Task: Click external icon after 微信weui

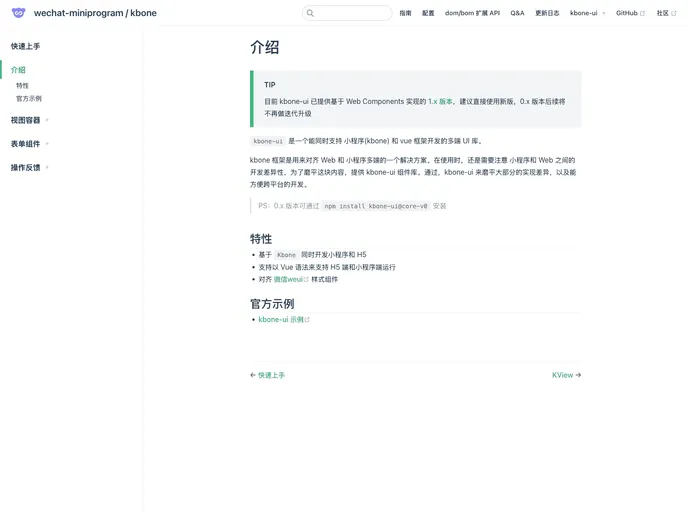Action: tap(306, 279)
